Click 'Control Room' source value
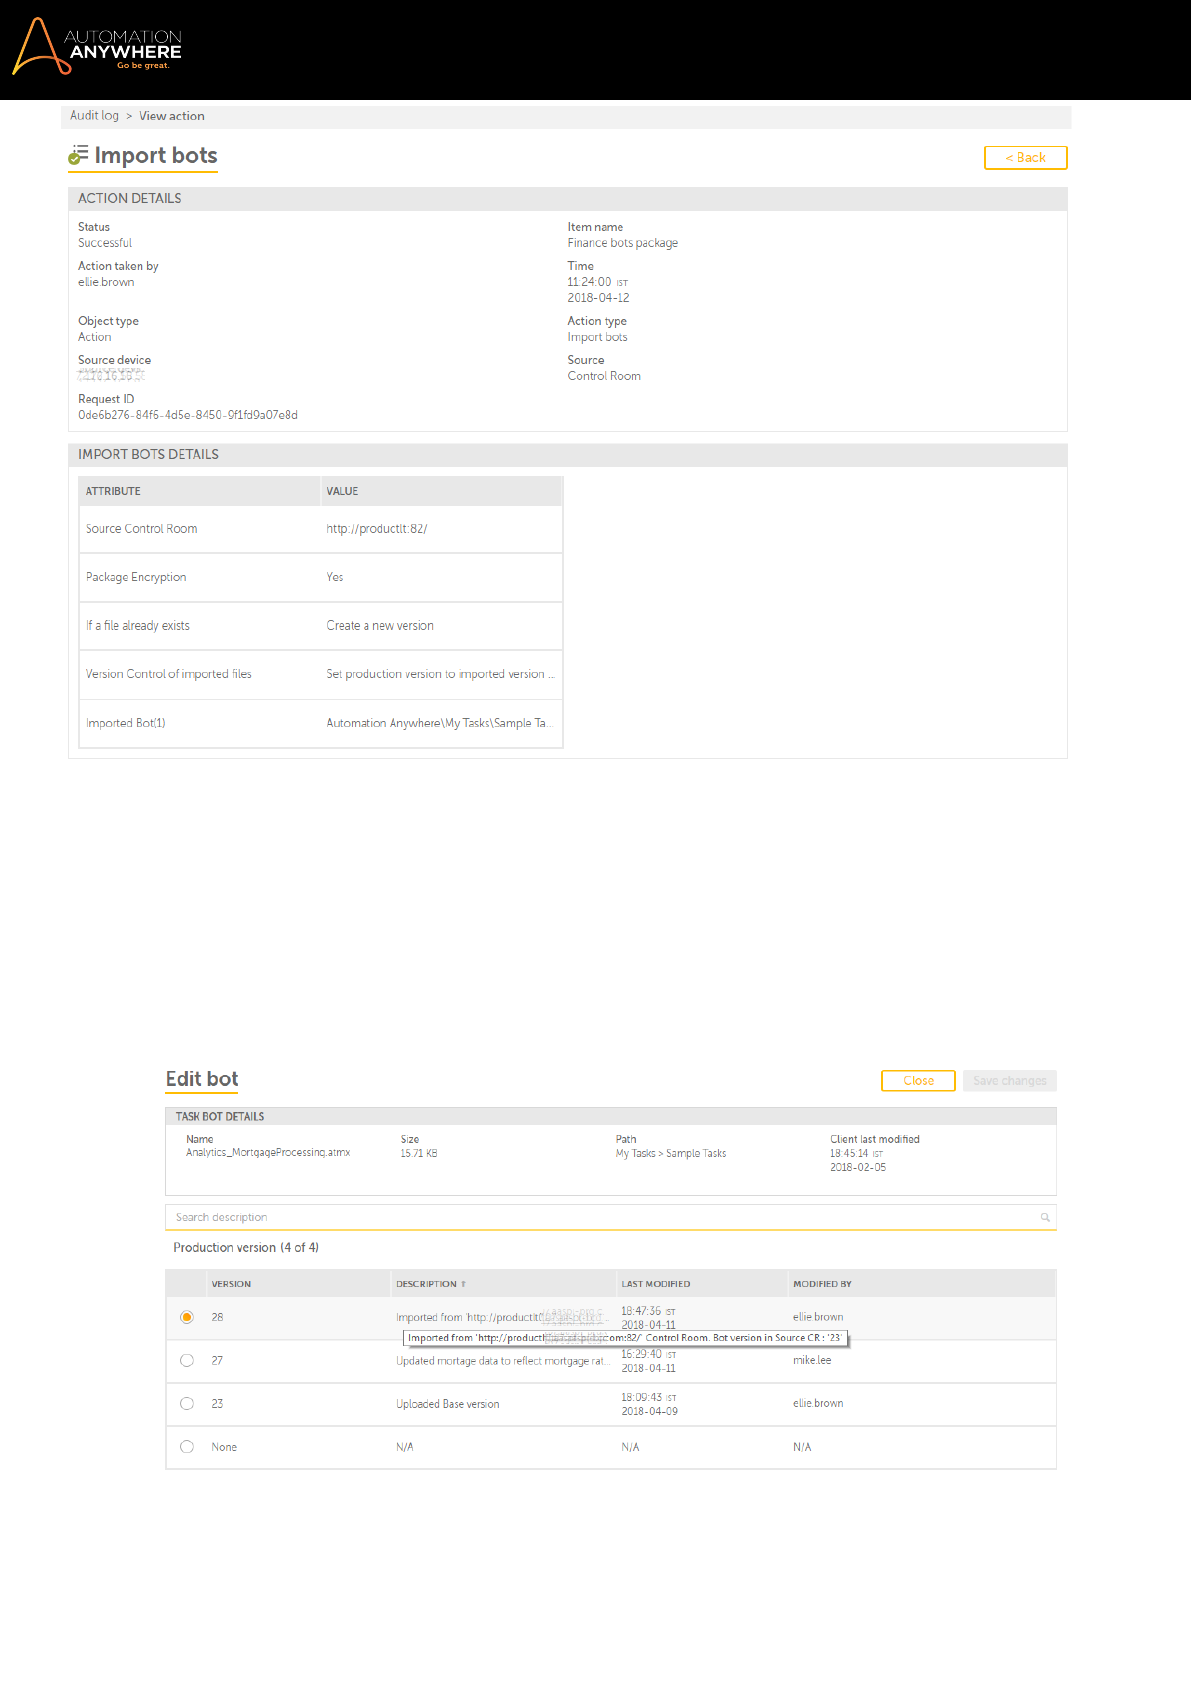This screenshot has width=1191, height=1684. [604, 376]
